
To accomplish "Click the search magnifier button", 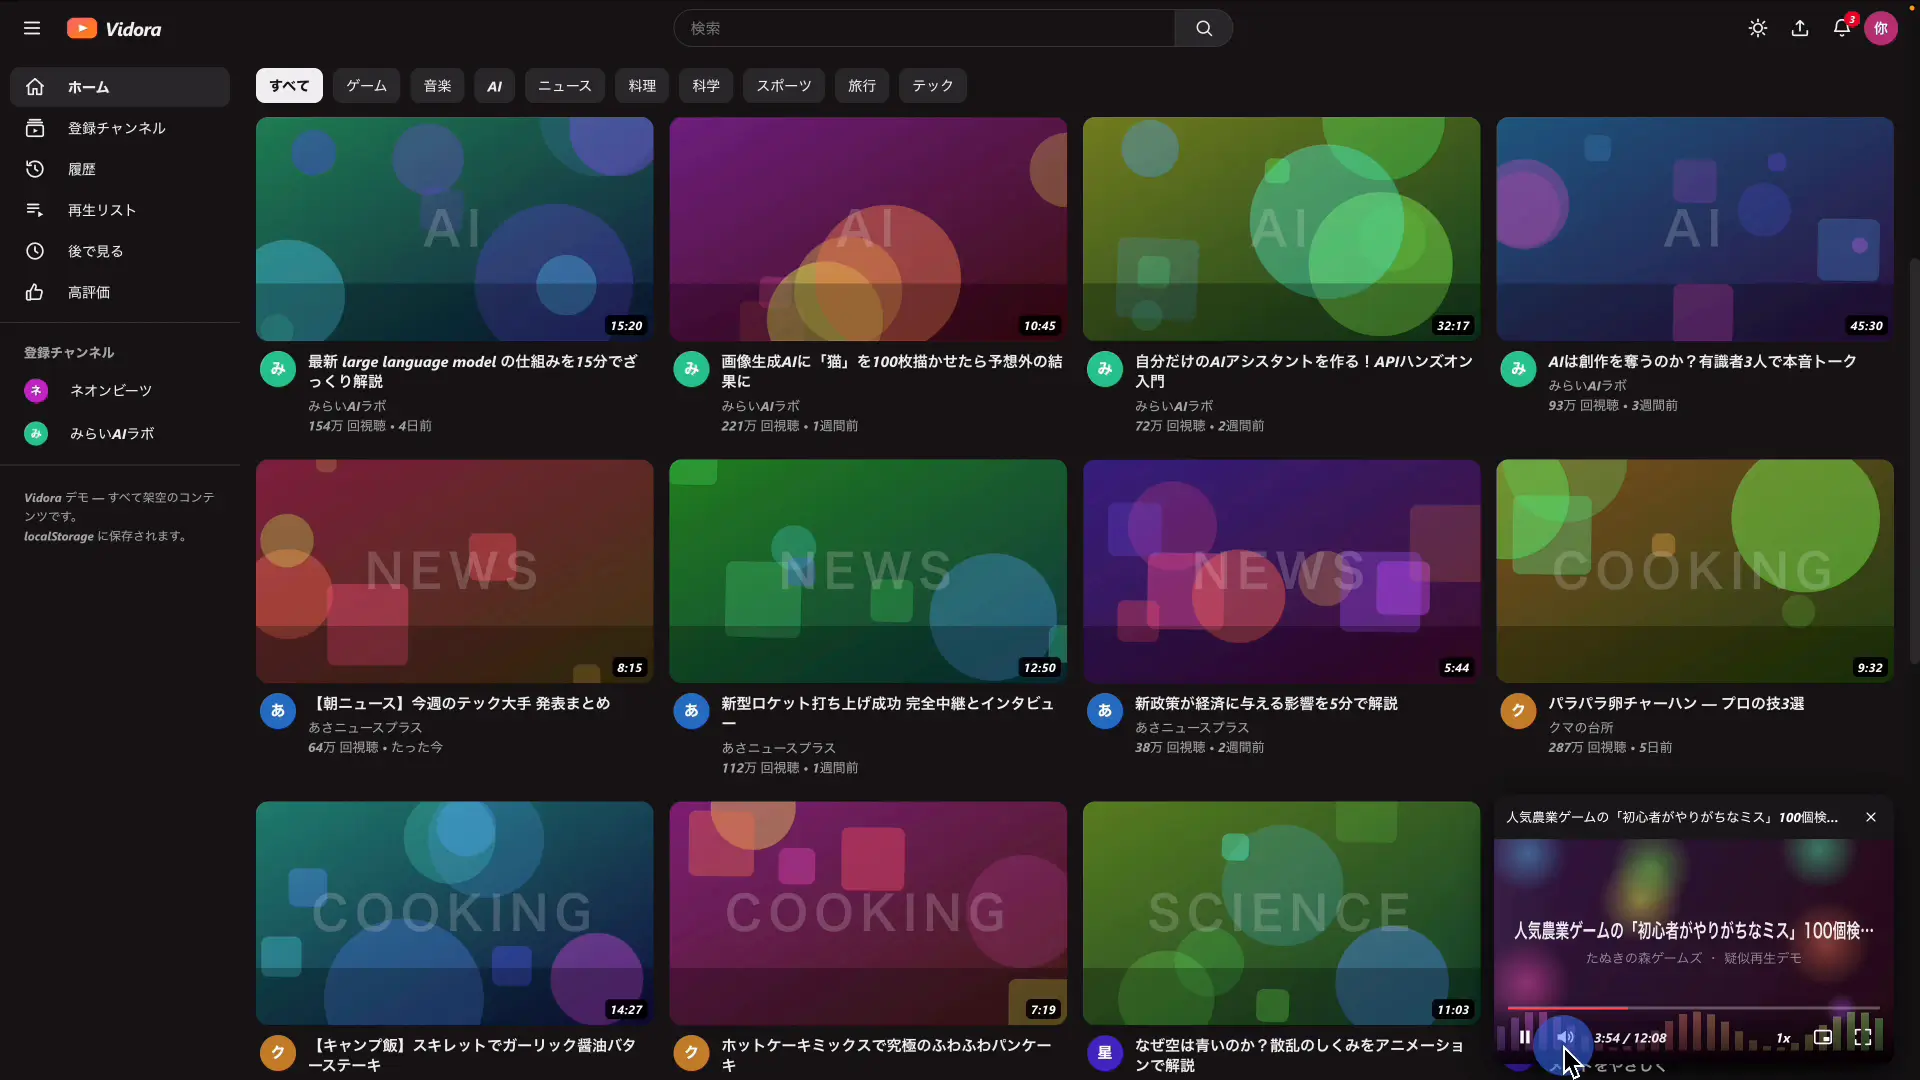I will pos(1204,28).
